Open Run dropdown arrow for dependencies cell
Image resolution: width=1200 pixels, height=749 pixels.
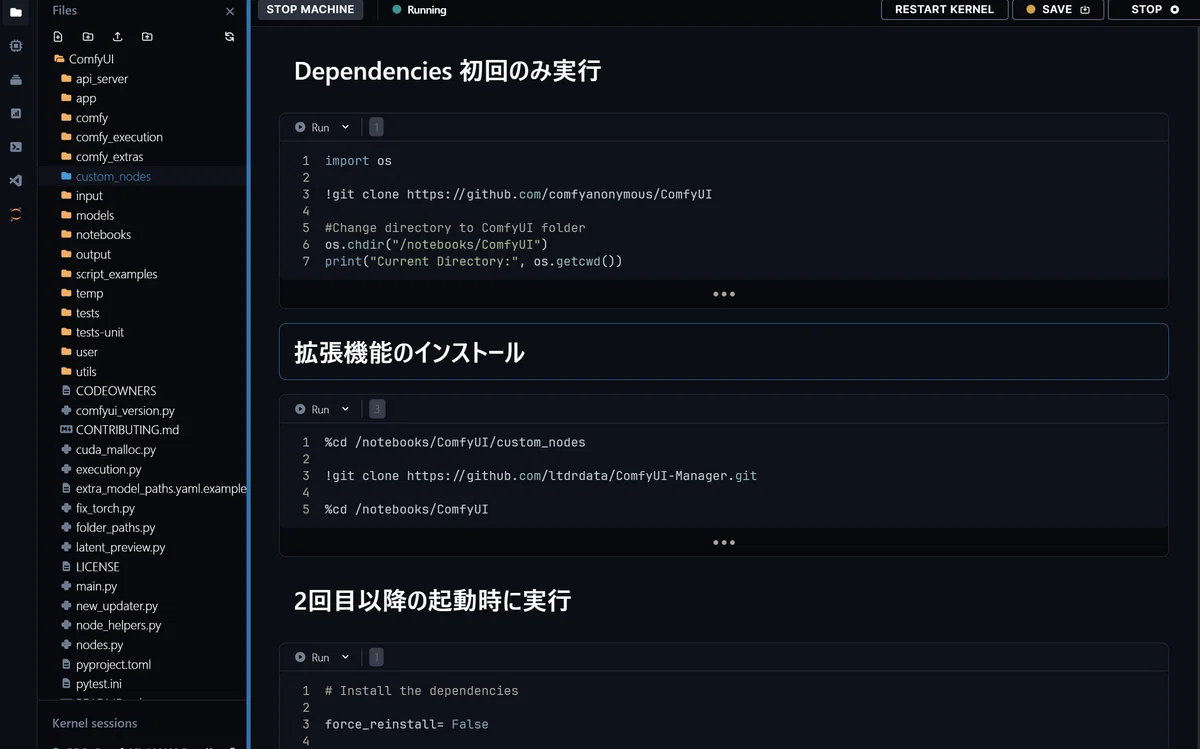346,657
